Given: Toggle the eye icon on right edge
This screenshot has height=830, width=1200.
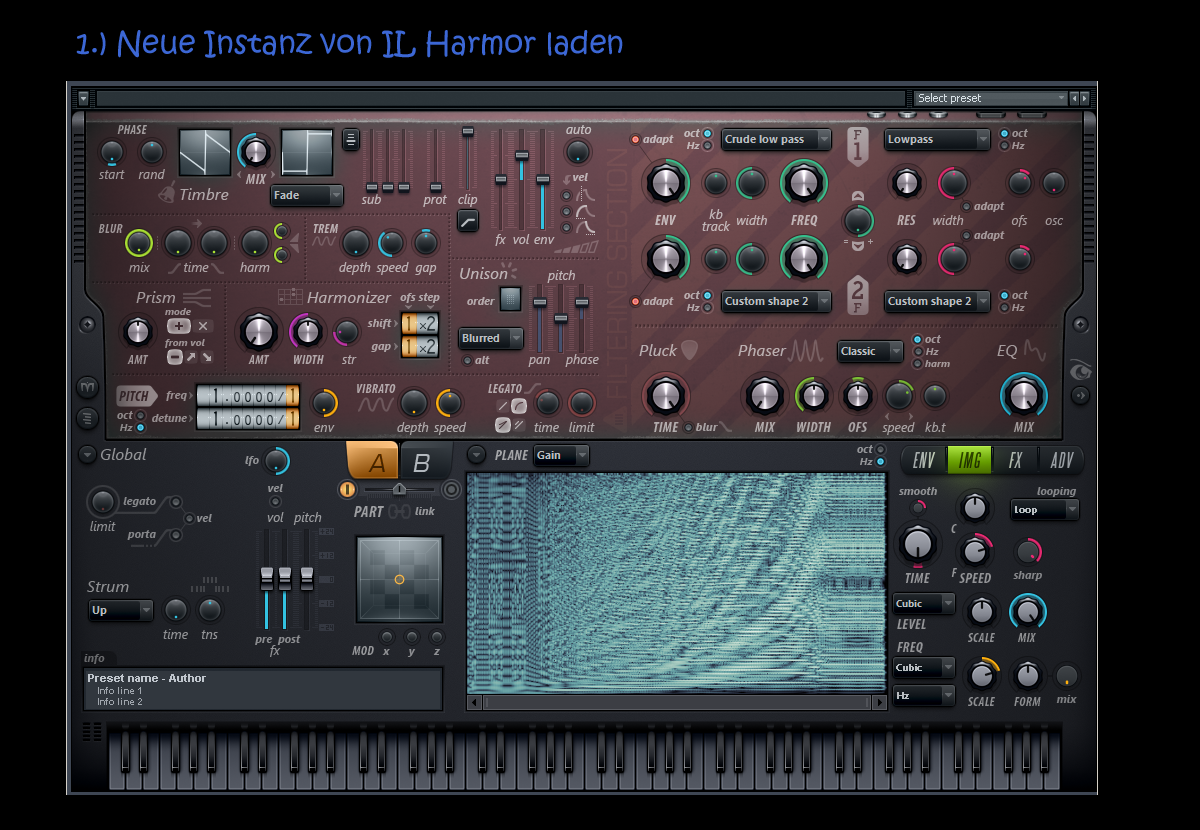Looking at the screenshot, I should (1080, 369).
